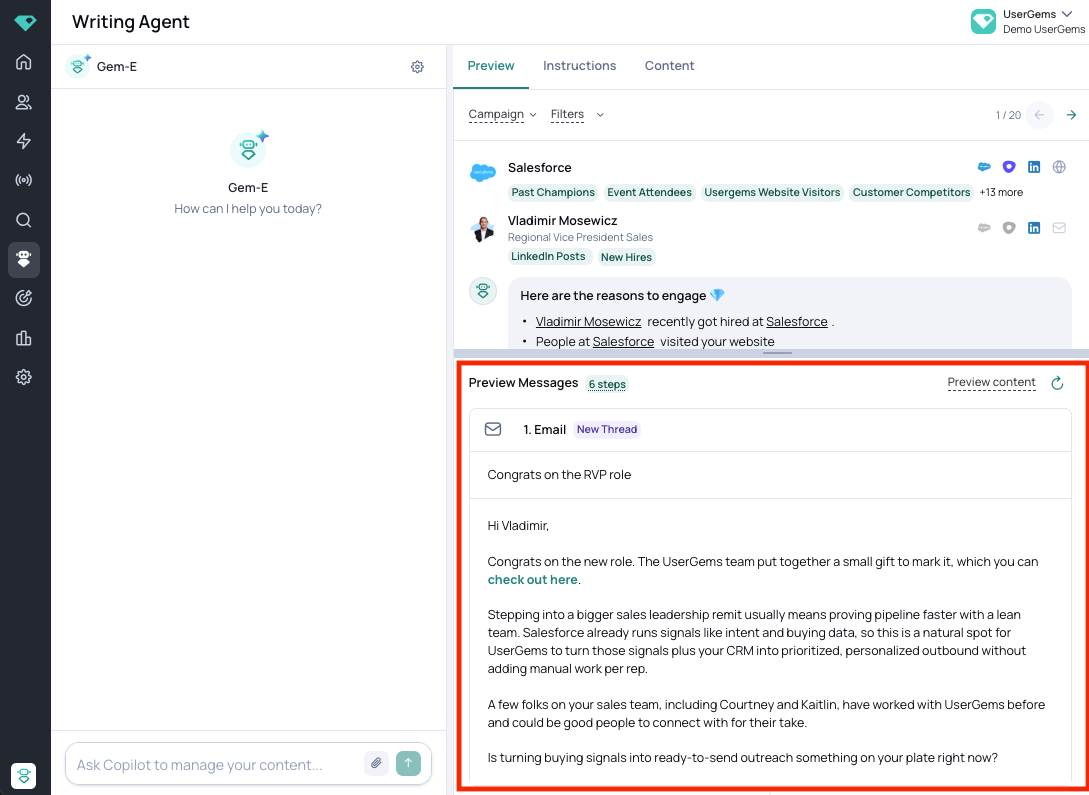Switch to the Content tab

(x=670, y=66)
